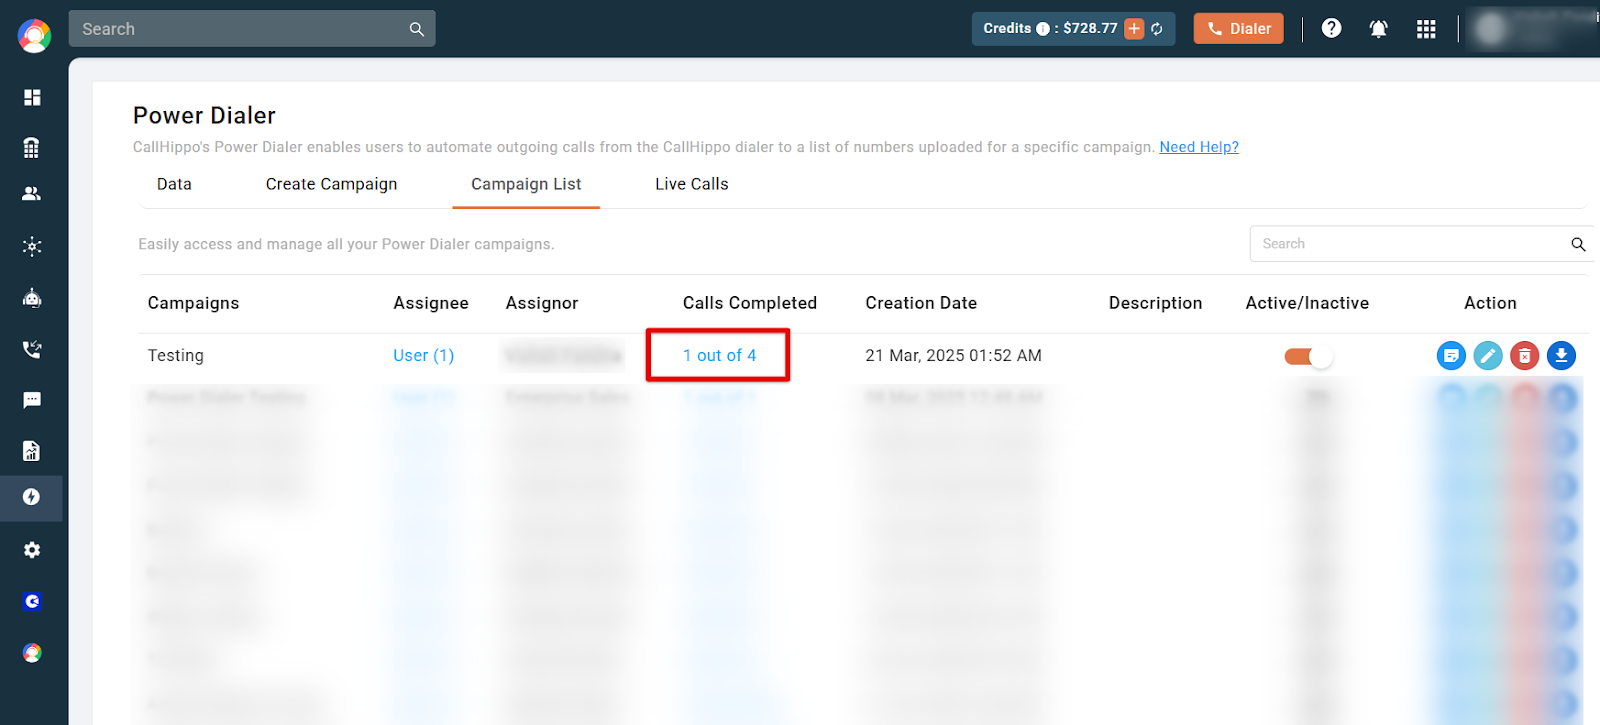Image resolution: width=1600 pixels, height=725 pixels.
Task: Open the Users icon in sidebar
Action: [x=32, y=194]
